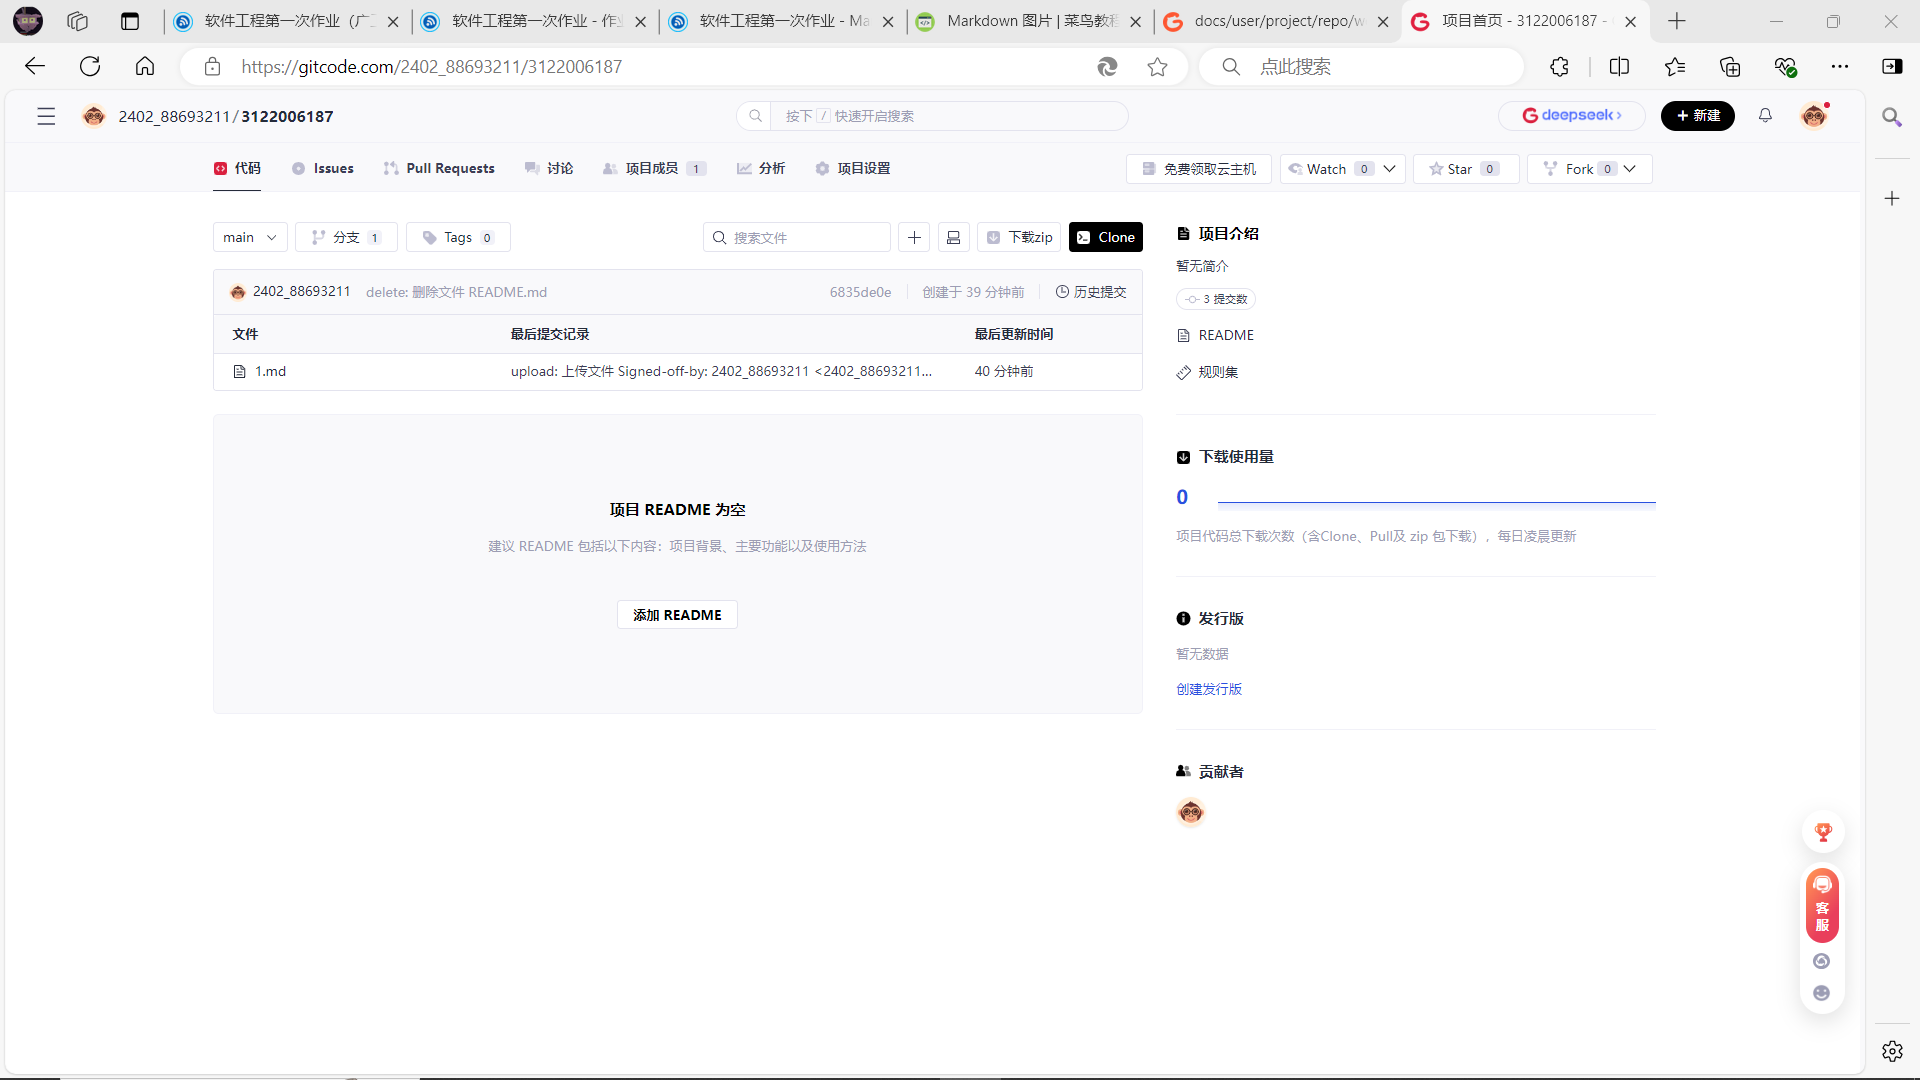Image resolution: width=1920 pixels, height=1080 pixels.
Task: Expand the Watch dropdown arrow
Action: pos(1390,169)
